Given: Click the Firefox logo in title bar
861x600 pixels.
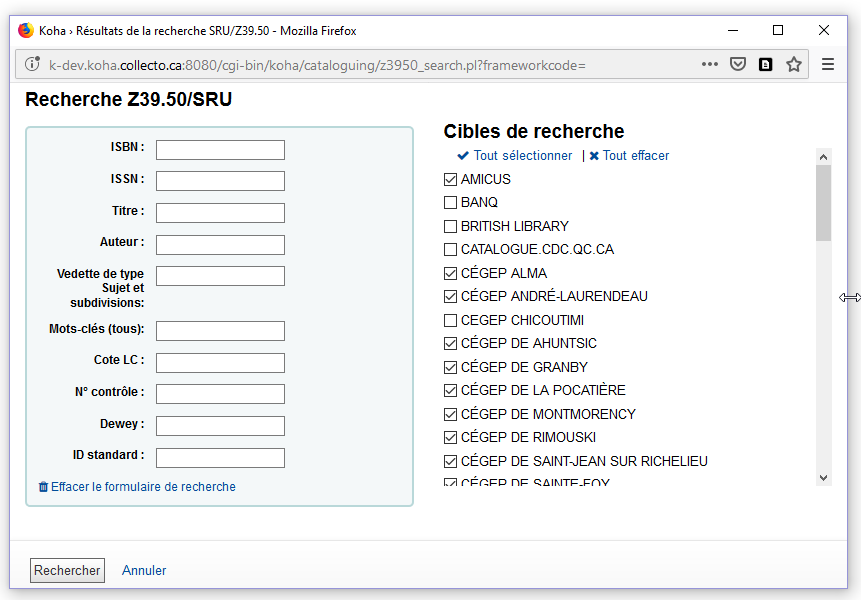Looking at the screenshot, I should (x=26, y=30).
